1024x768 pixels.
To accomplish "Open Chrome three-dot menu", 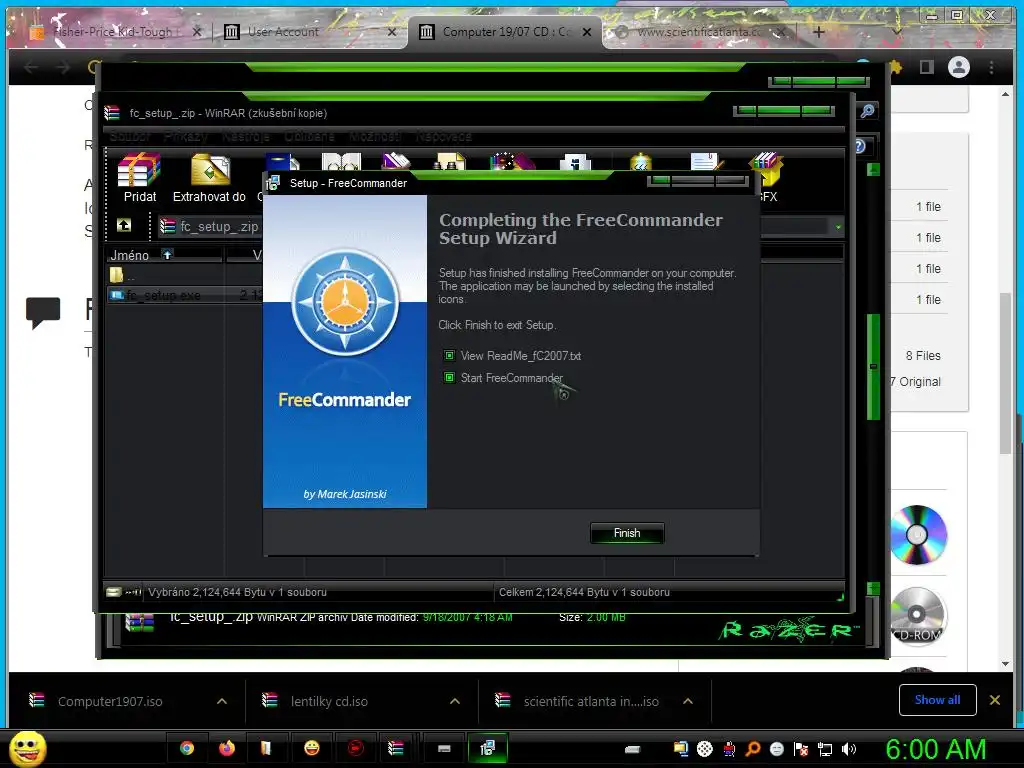I will (991, 67).
